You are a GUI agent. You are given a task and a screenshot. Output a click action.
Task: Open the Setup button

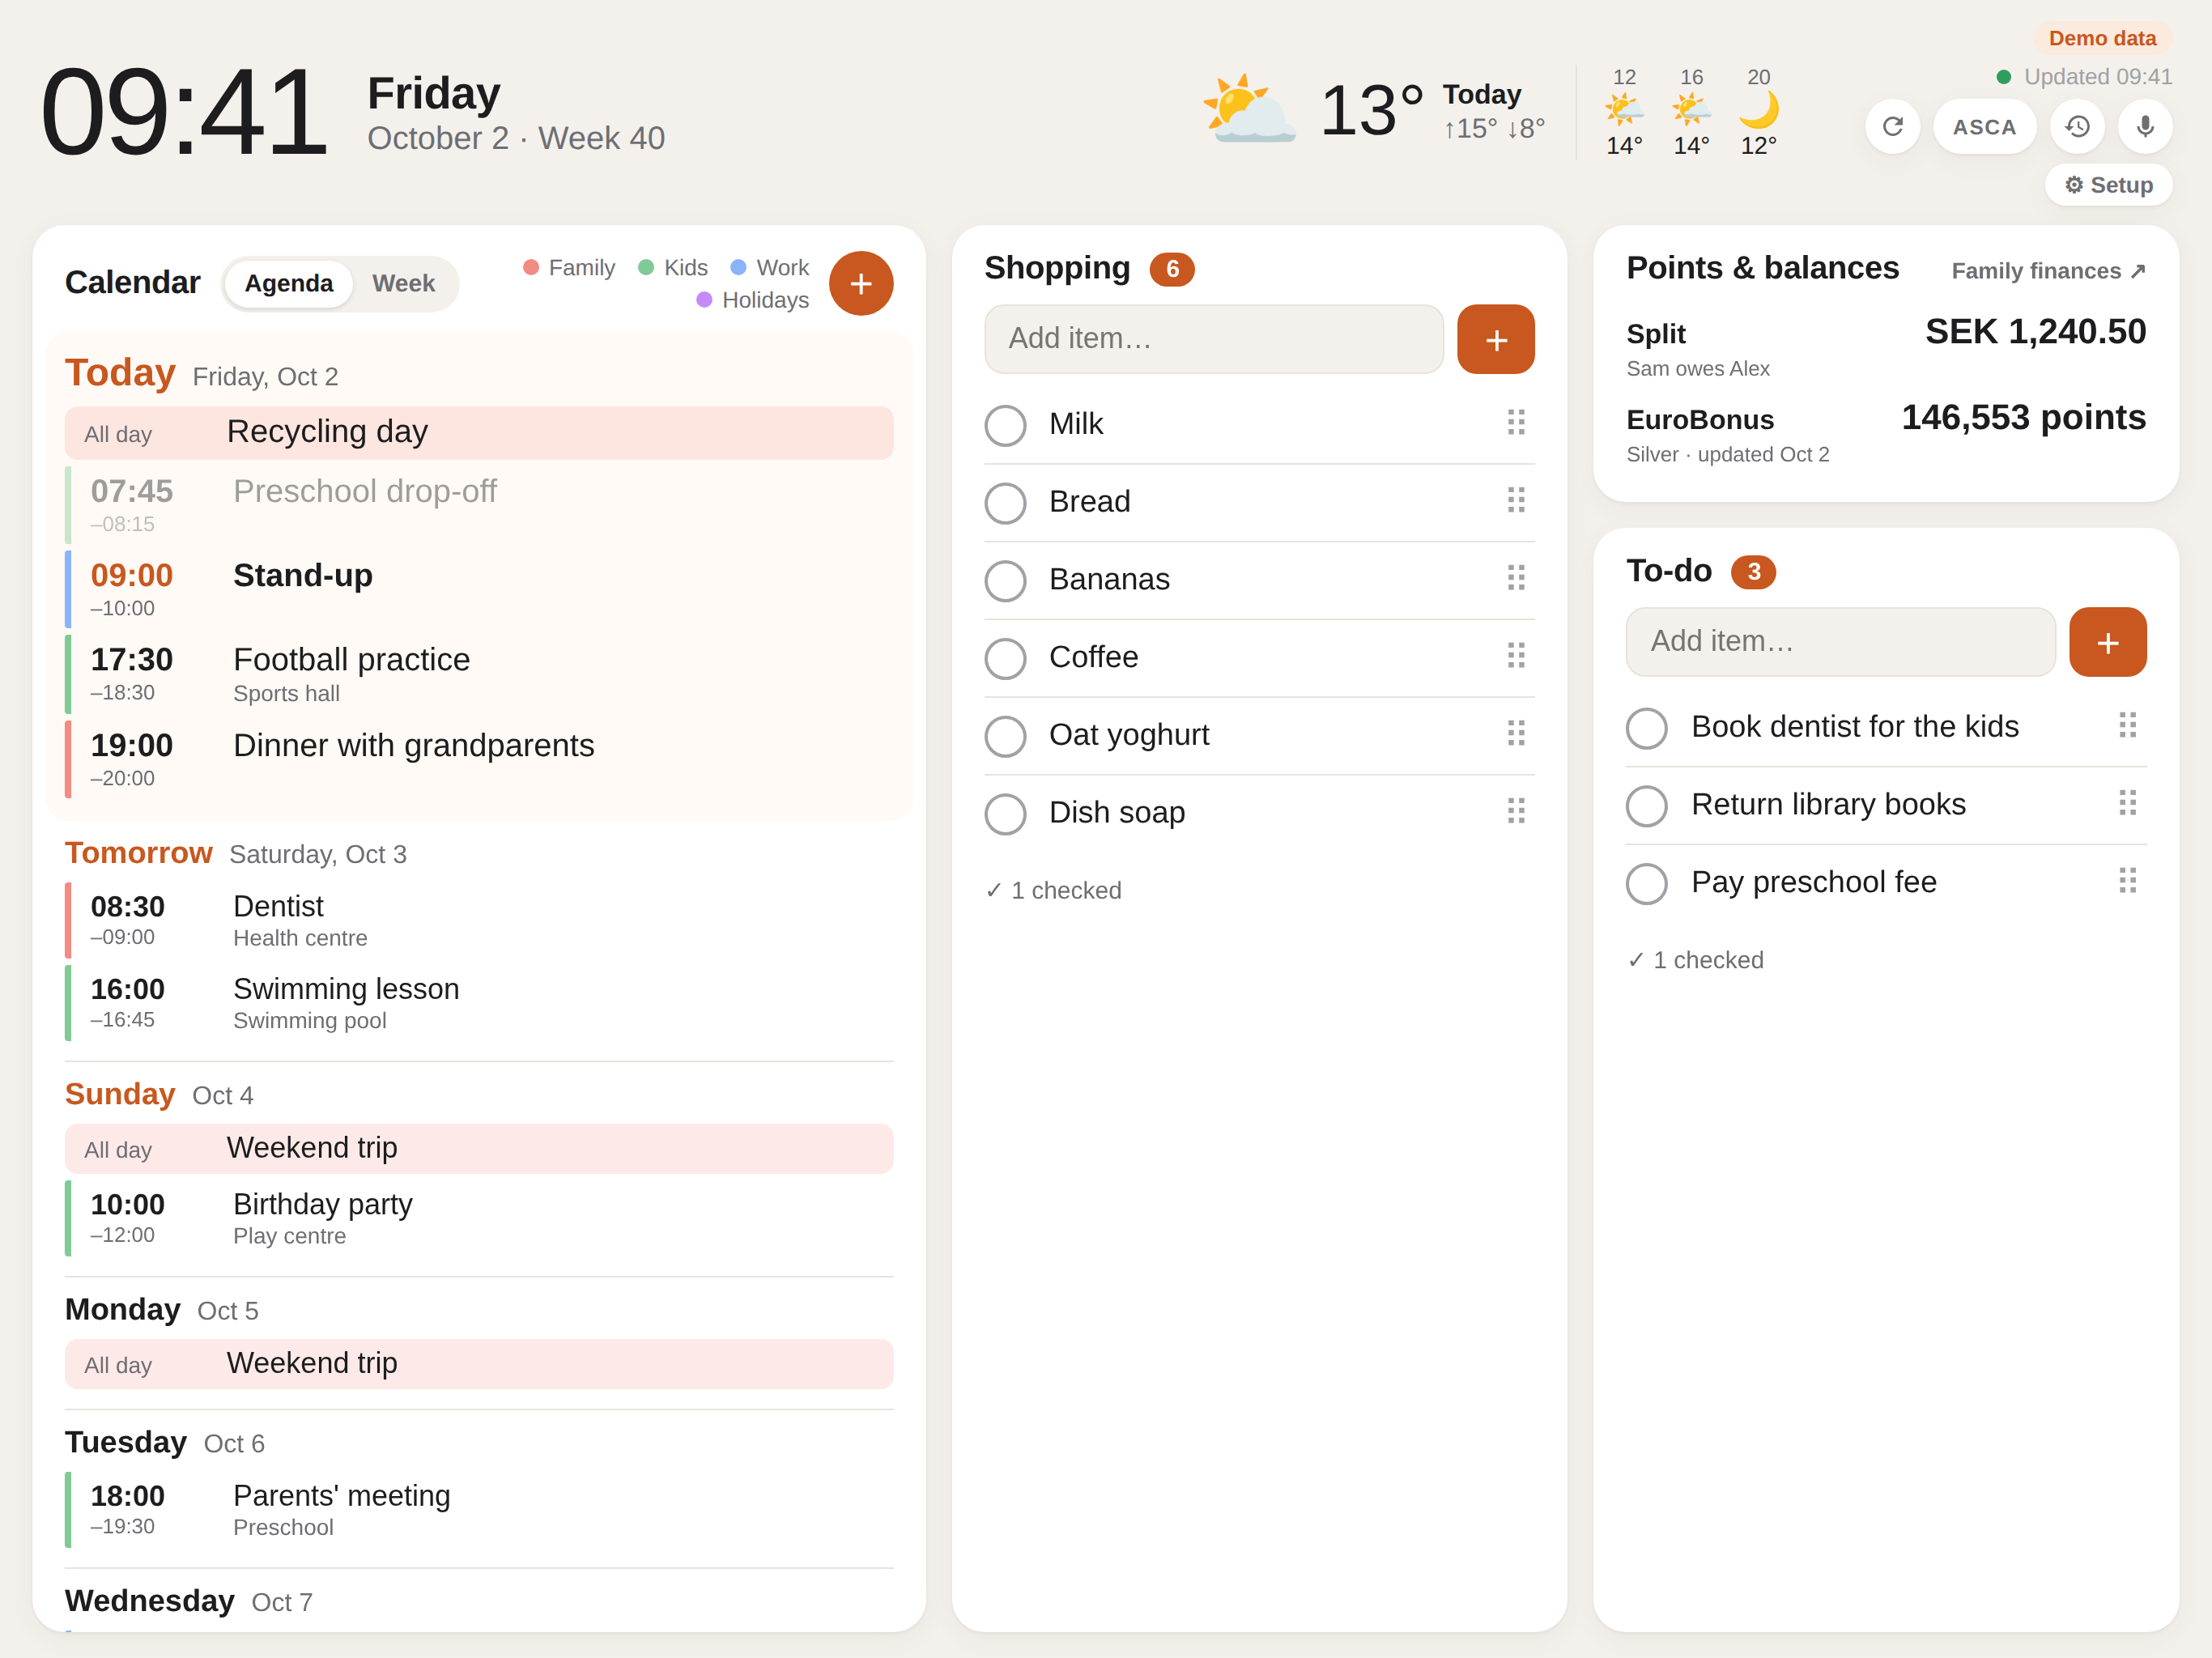coord(2108,186)
